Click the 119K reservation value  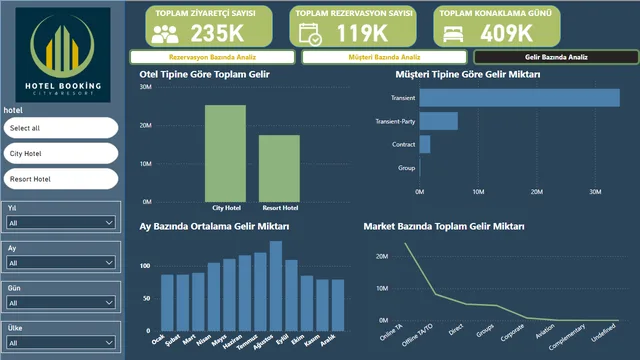362,33
